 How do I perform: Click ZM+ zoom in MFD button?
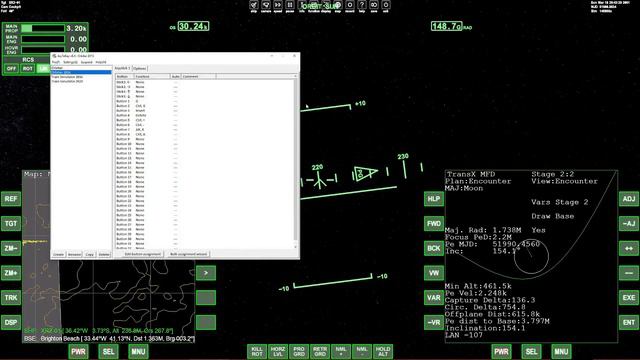pyautogui.click(x=11, y=273)
